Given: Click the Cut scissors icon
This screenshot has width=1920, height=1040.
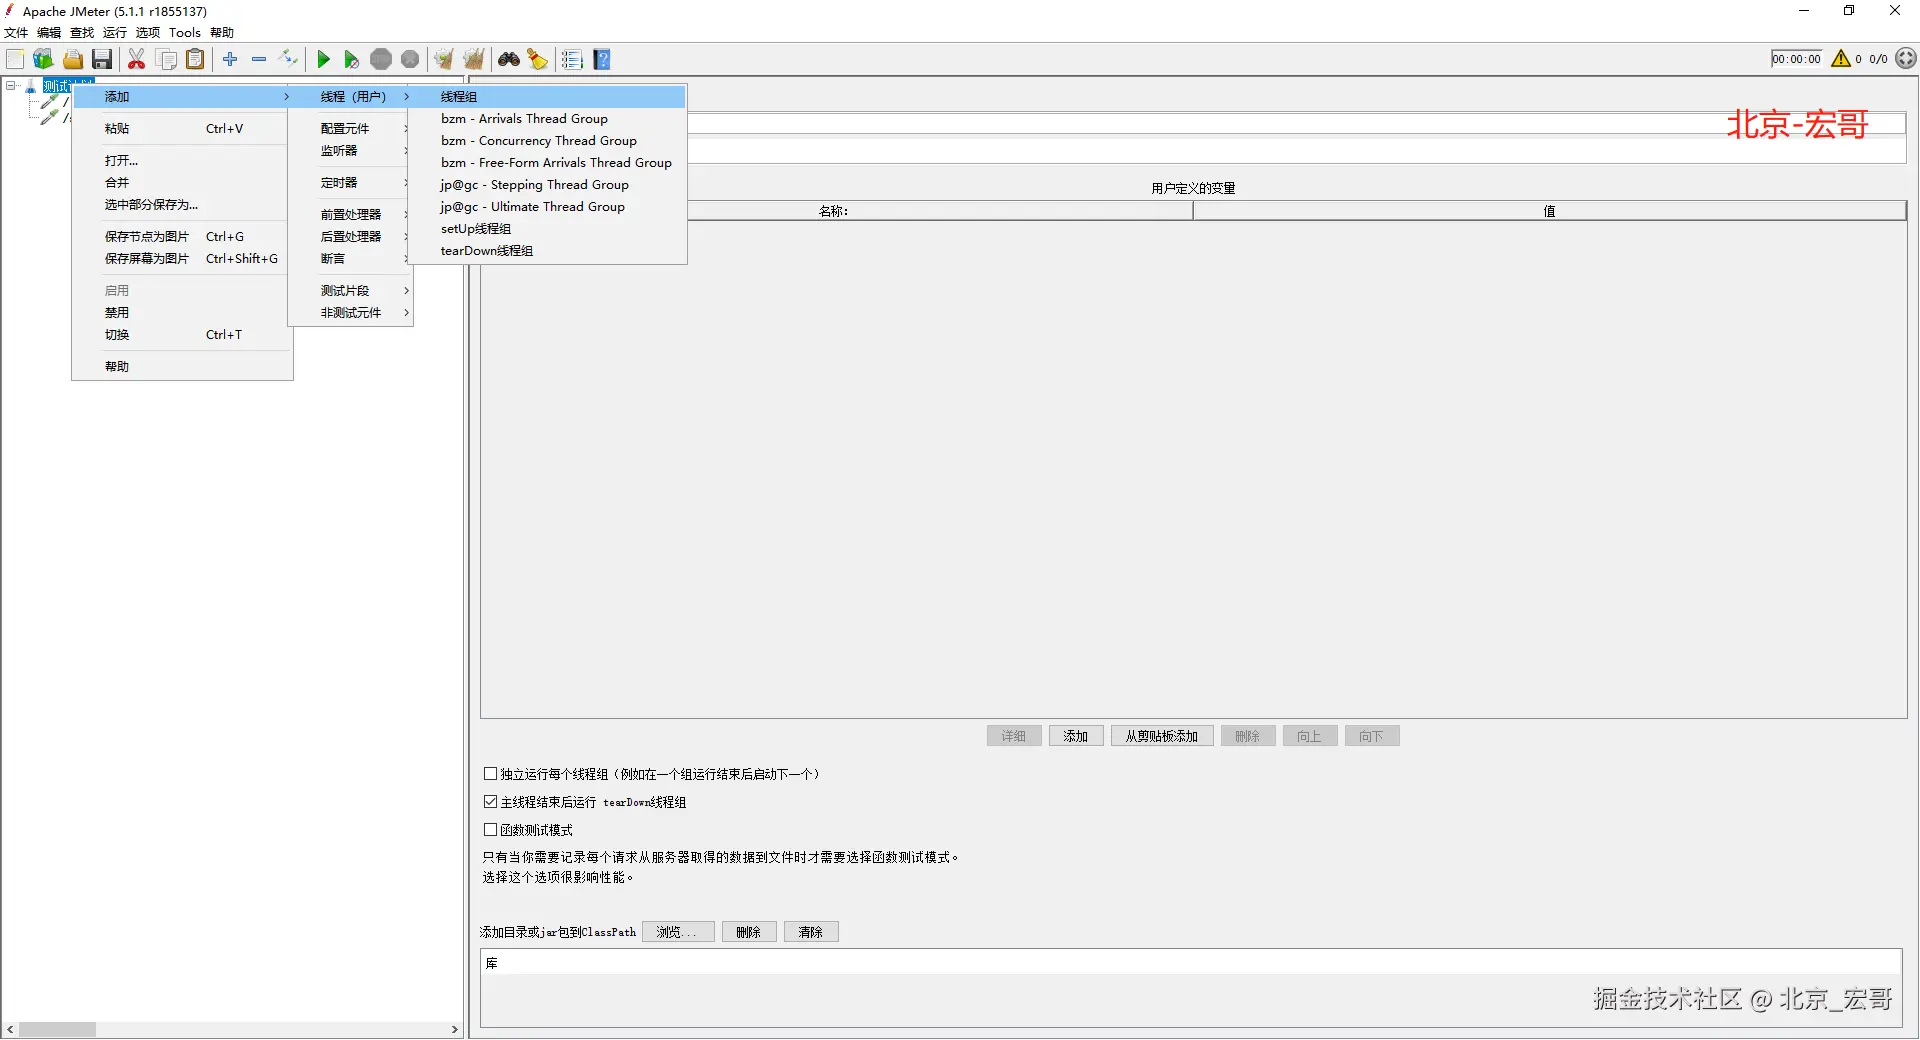Looking at the screenshot, I should coord(137,60).
